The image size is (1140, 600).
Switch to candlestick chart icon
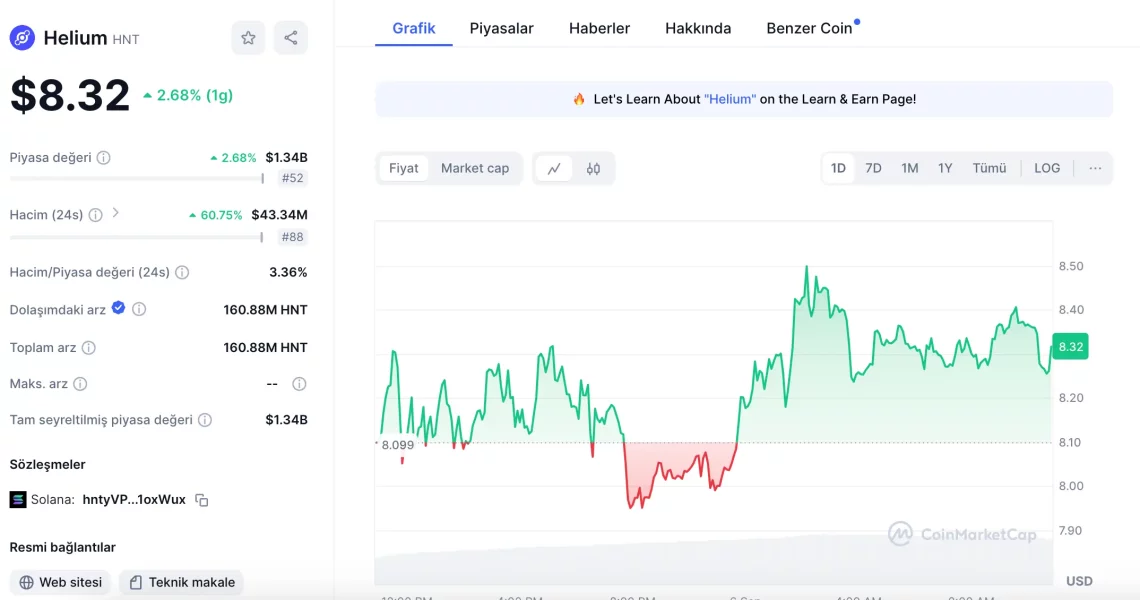click(593, 168)
